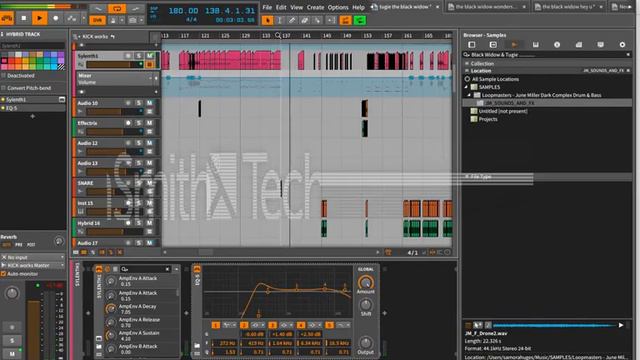This screenshot has height=360, width=640.
Task: Select the Pen tool
Action: pyautogui.click(x=292, y=20)
